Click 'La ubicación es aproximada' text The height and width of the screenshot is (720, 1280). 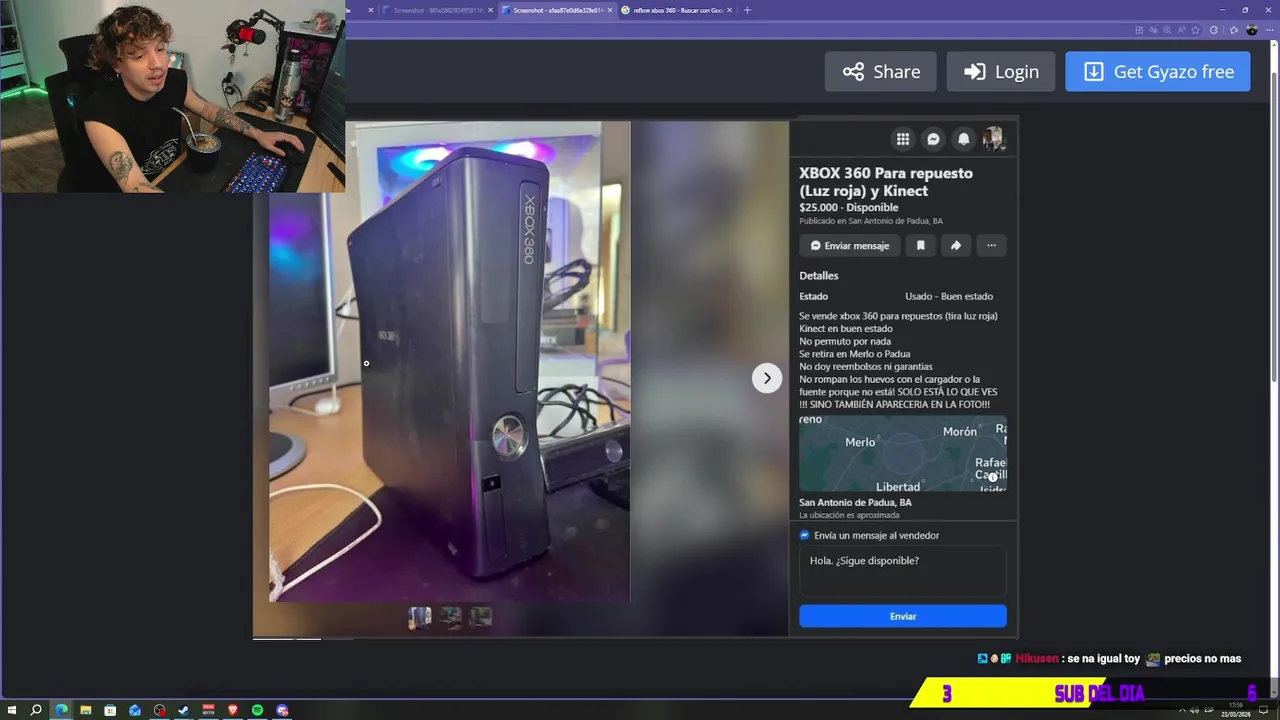(849, 515)
